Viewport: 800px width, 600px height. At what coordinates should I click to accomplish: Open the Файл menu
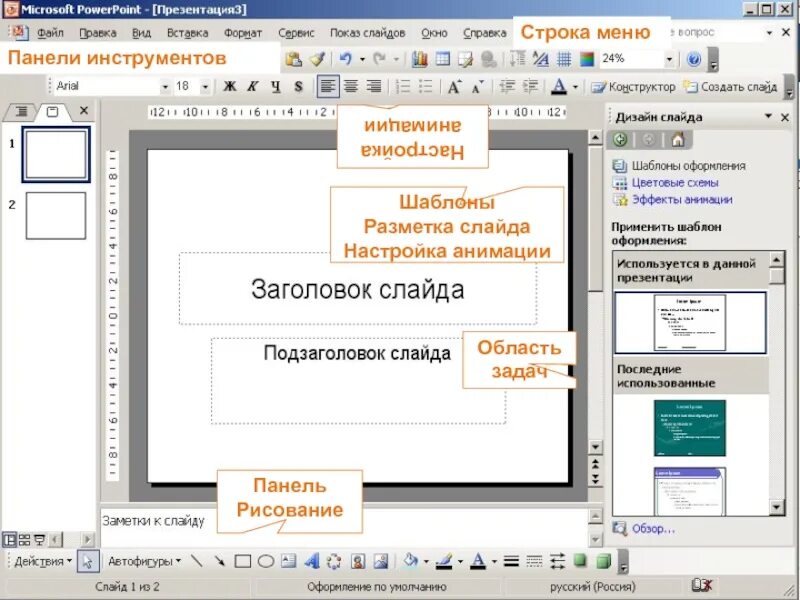coord(50,33)
